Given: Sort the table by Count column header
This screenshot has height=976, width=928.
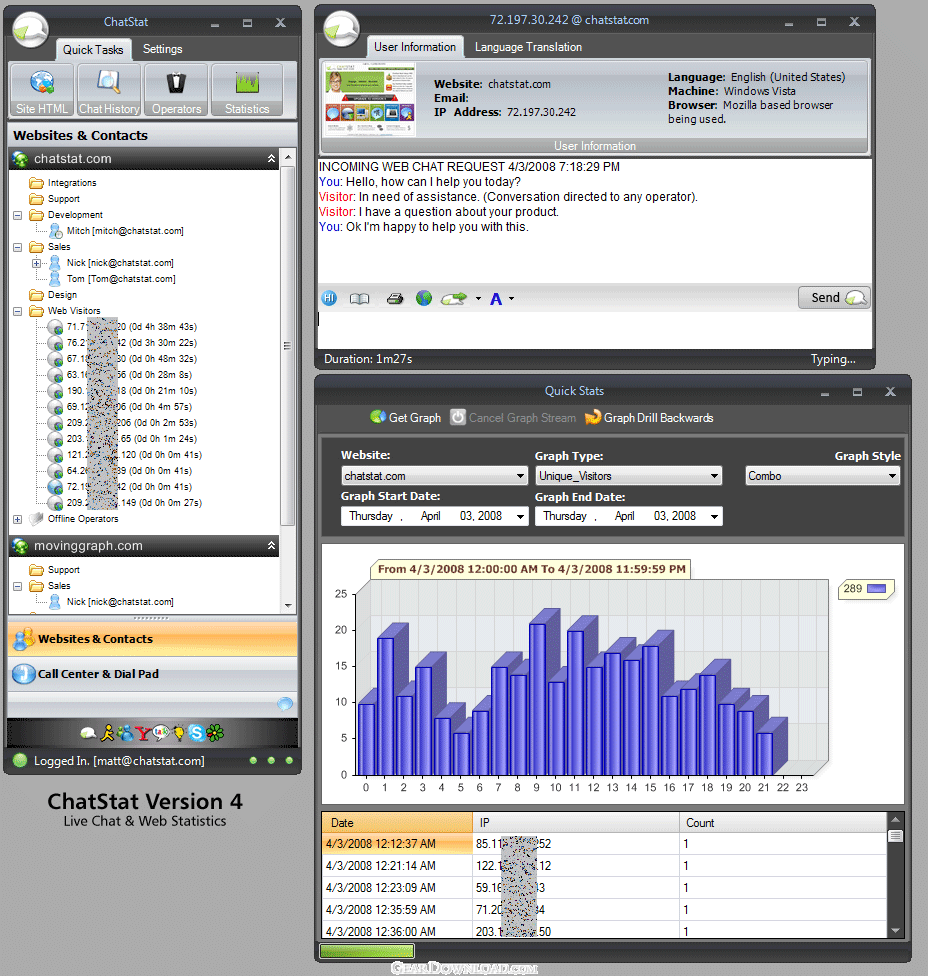Looking at the screenshot, I should pos(783,823).
